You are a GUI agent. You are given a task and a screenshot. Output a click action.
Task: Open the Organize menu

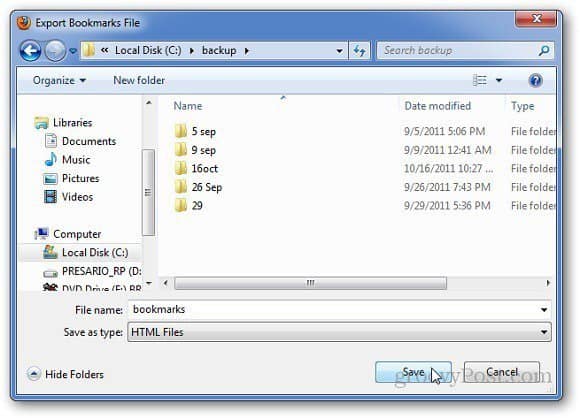[x=59, y=80]
